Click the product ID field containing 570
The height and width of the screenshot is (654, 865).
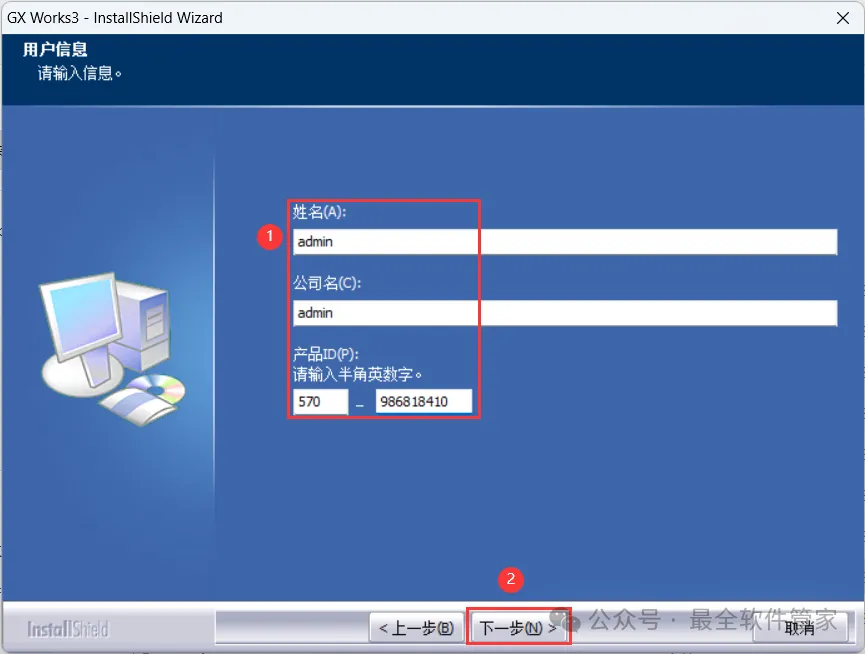[321, 401]
